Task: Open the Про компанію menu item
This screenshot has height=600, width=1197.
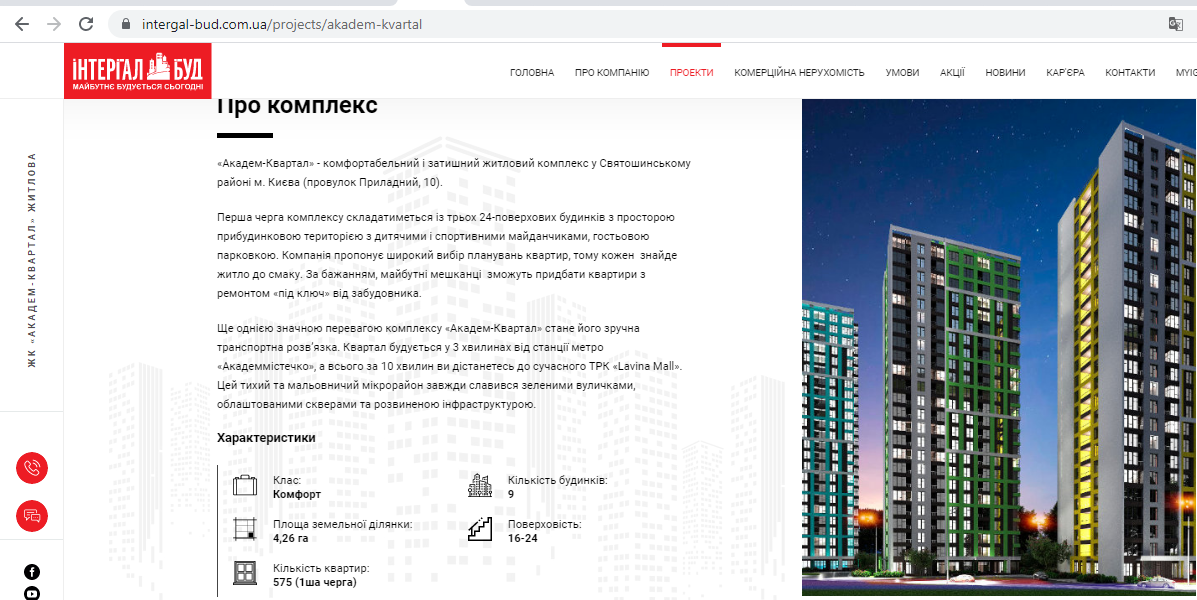Action: 611,73
